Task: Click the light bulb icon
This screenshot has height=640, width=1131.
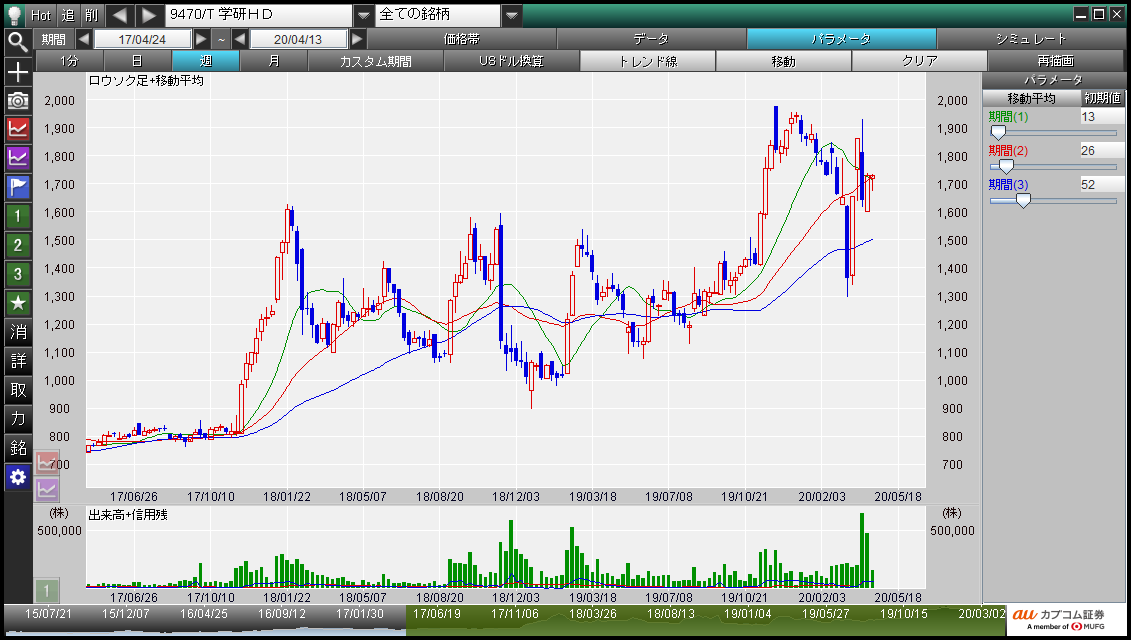Action: pyautogui.click(x=14, y=15)
